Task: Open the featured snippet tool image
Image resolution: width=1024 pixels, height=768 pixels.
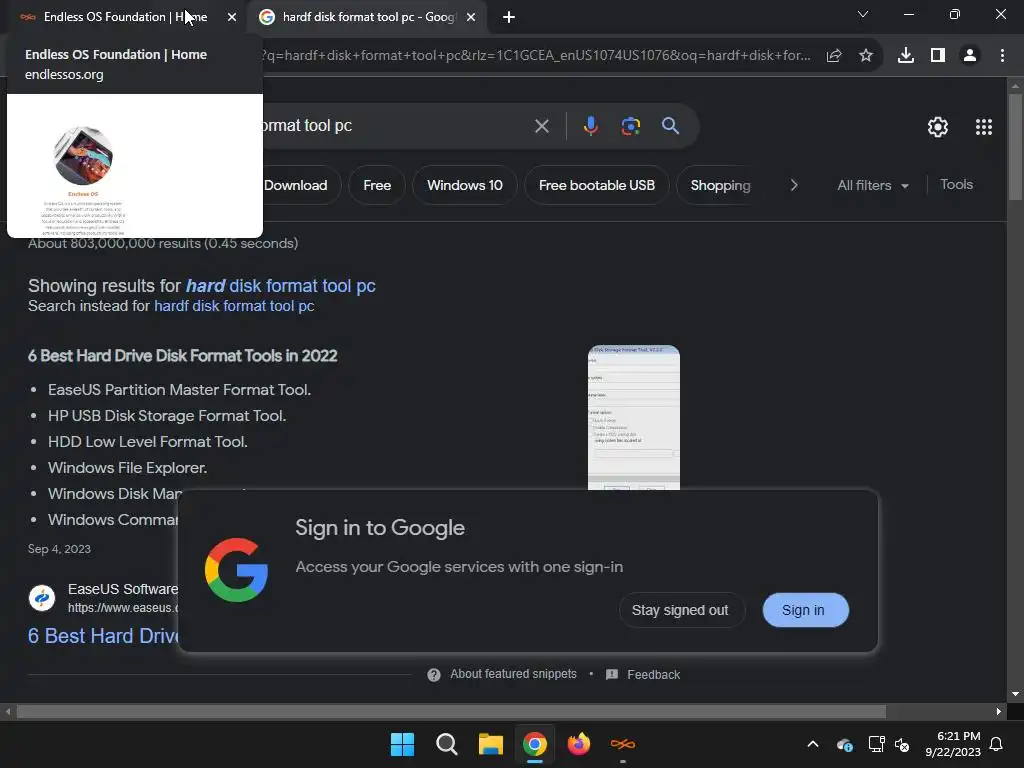Action: point(633,417)
